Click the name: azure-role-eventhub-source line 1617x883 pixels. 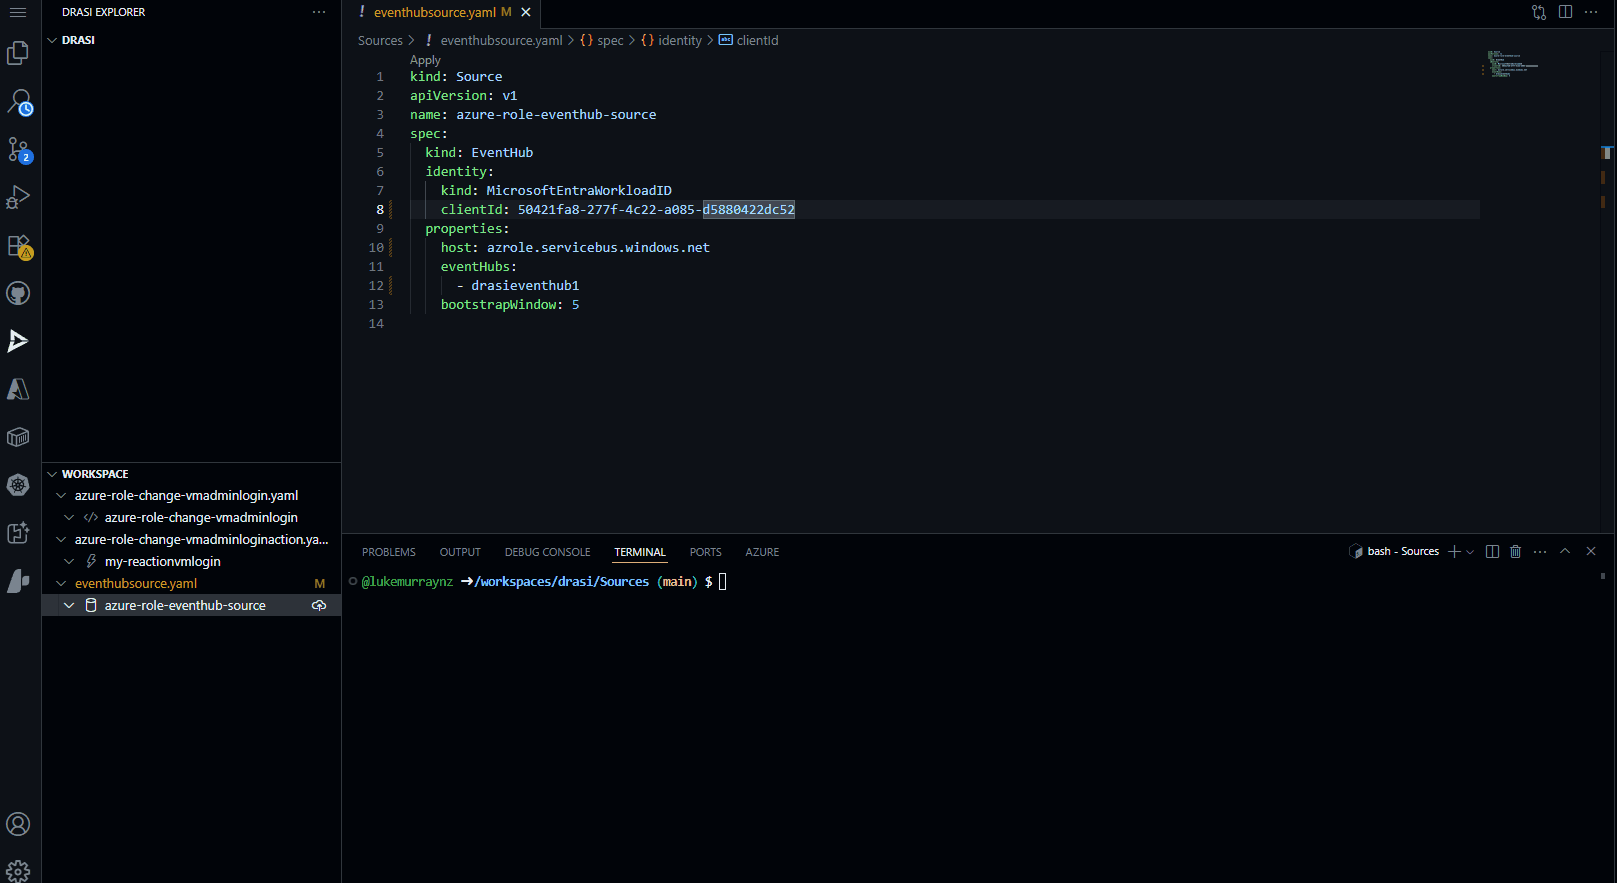[x=533, y=114]
